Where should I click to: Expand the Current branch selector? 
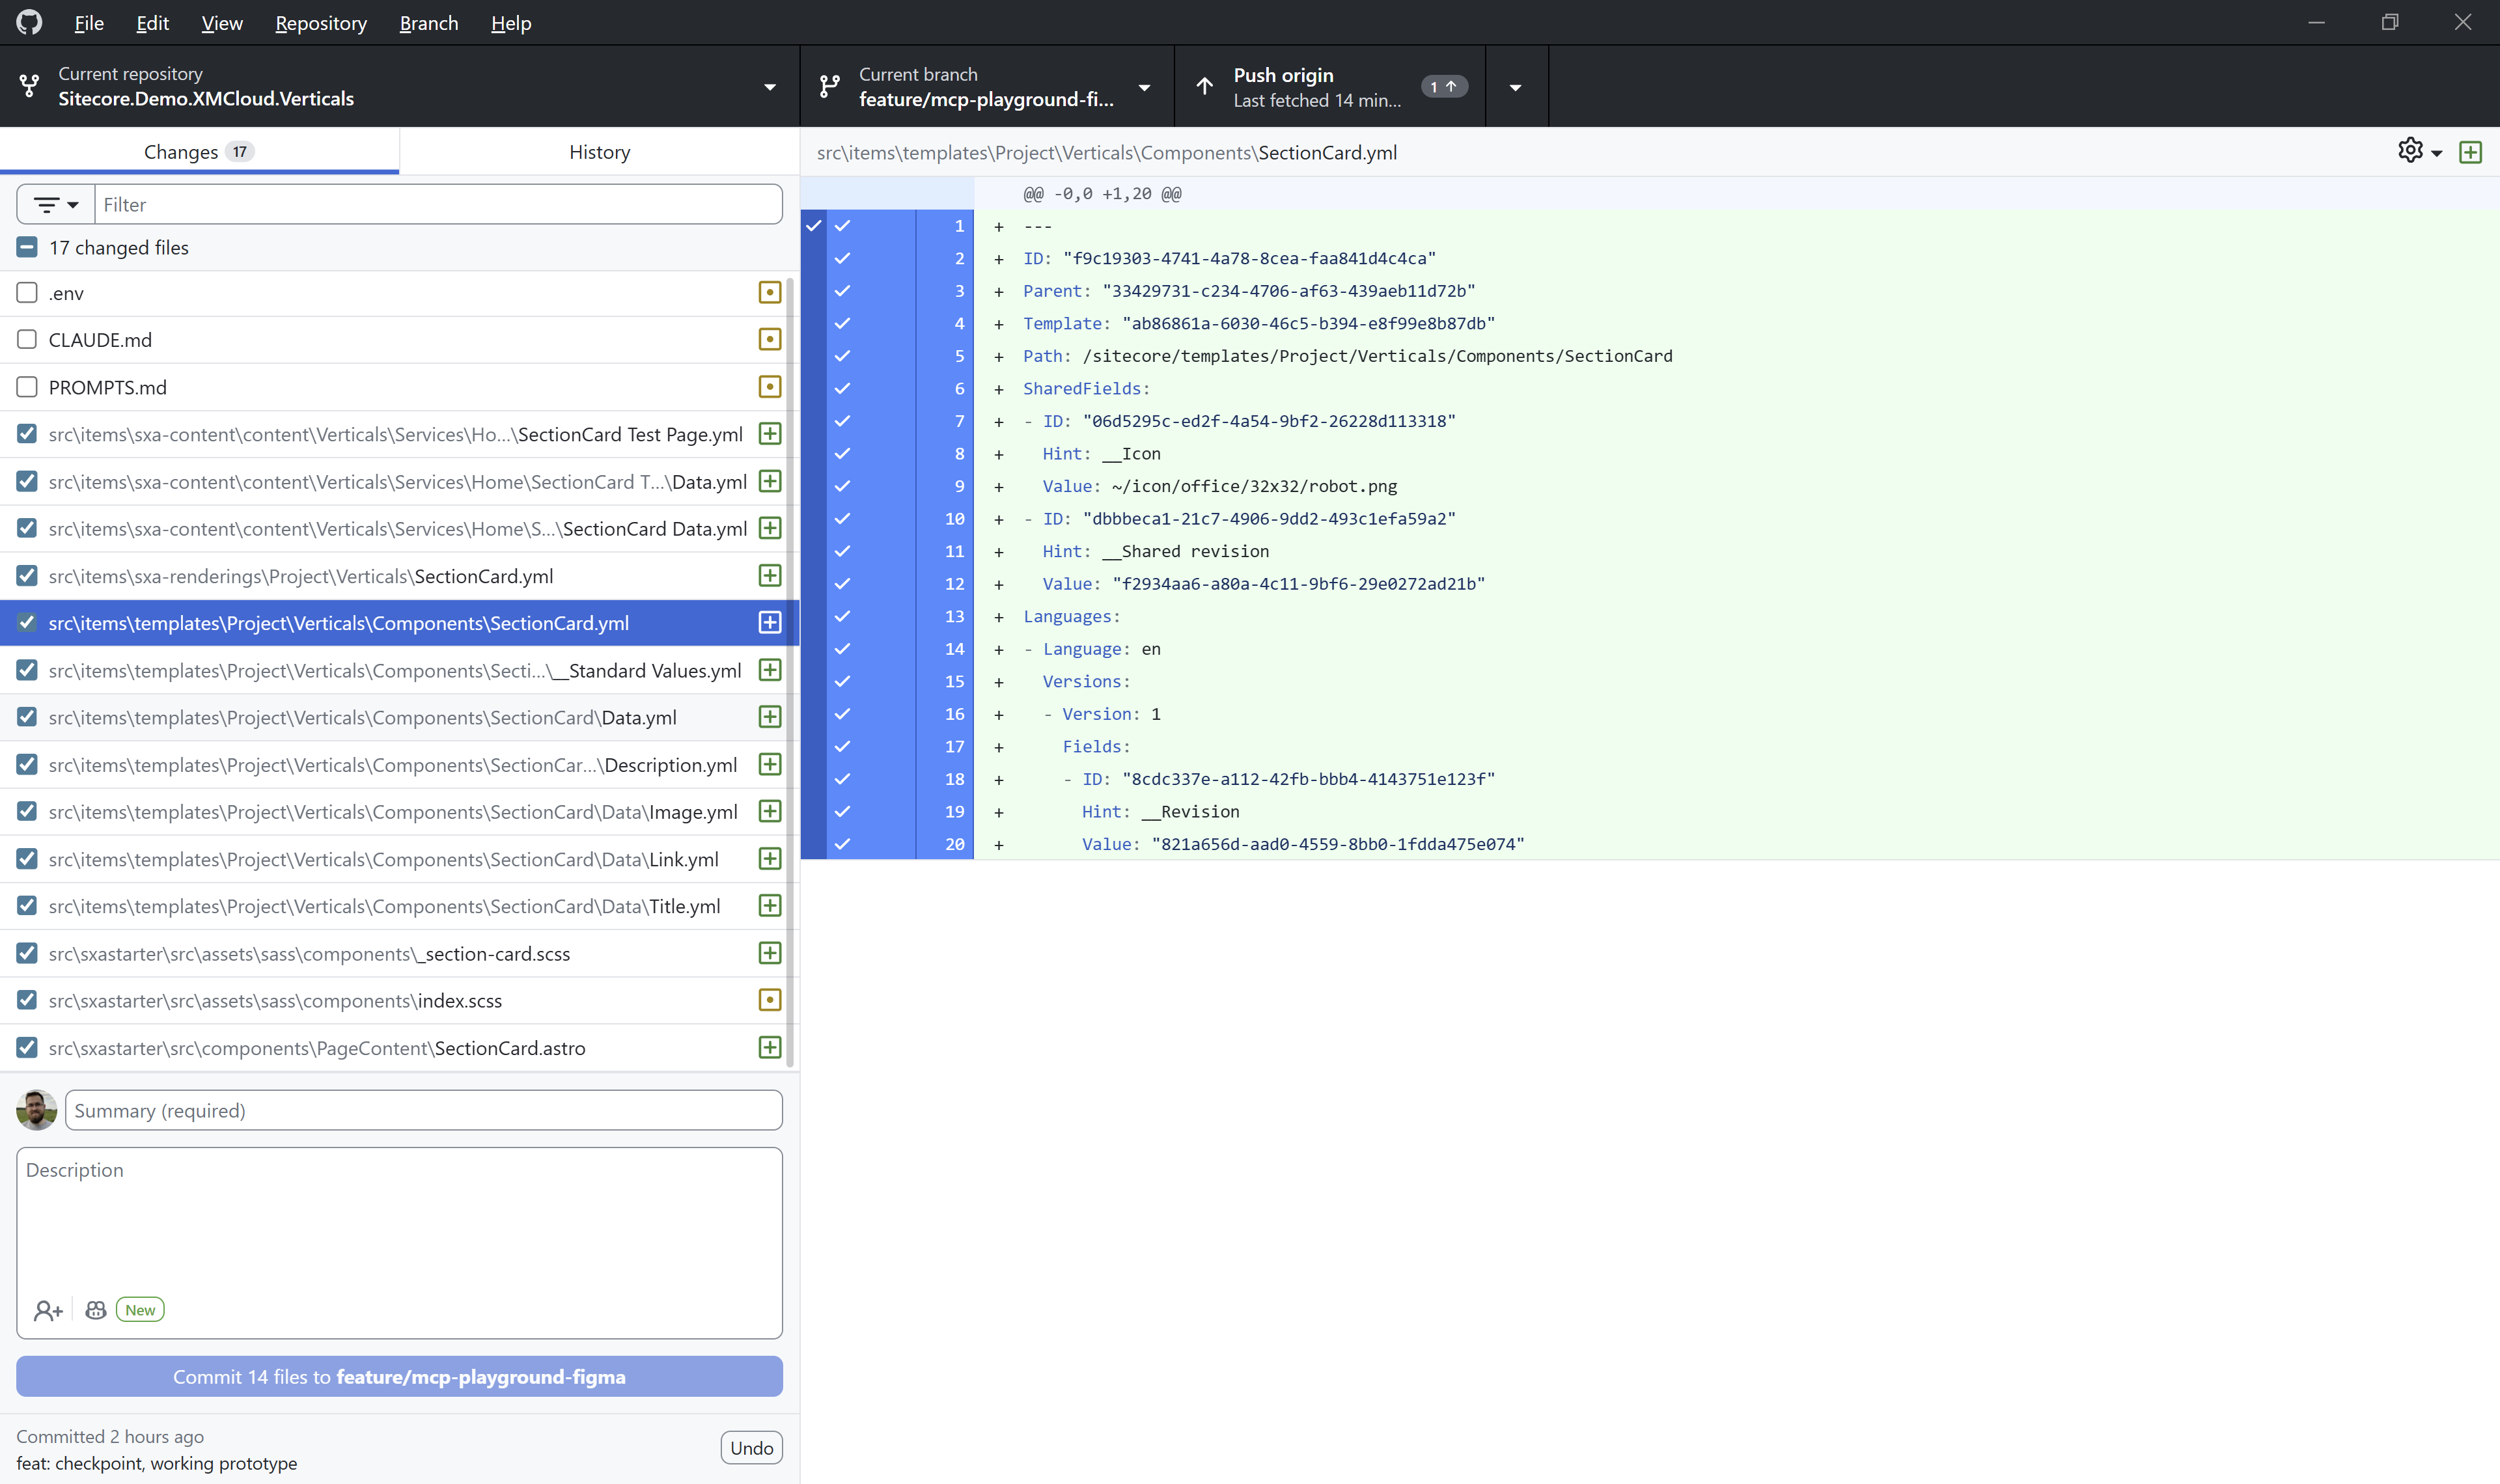(x=1144, y=86)
